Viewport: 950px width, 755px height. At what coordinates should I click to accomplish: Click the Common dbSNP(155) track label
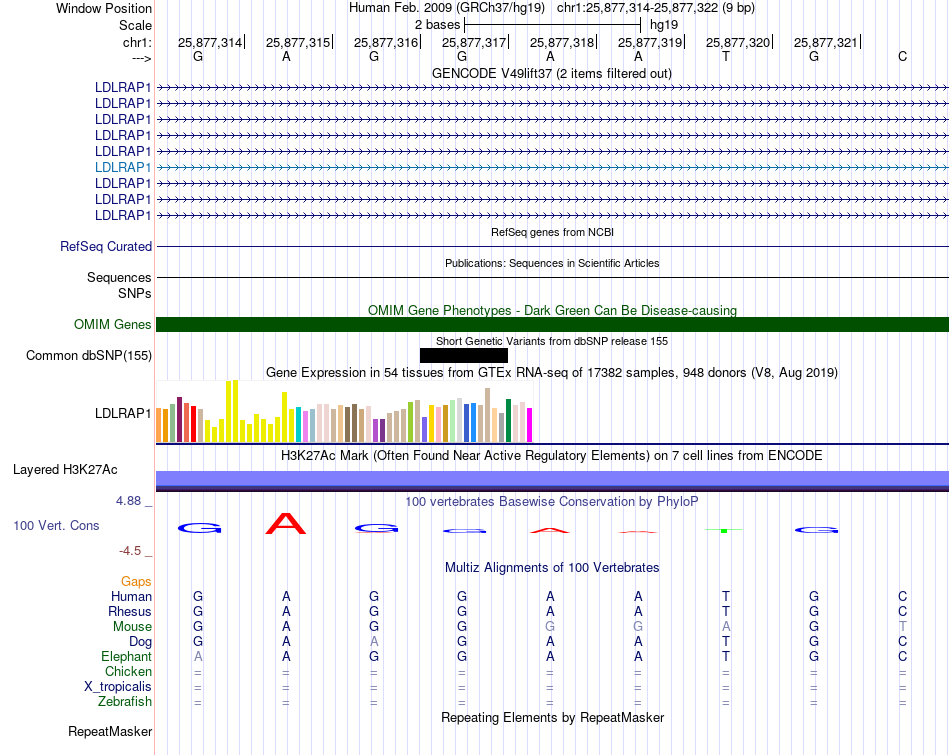(x=89, y=356)
